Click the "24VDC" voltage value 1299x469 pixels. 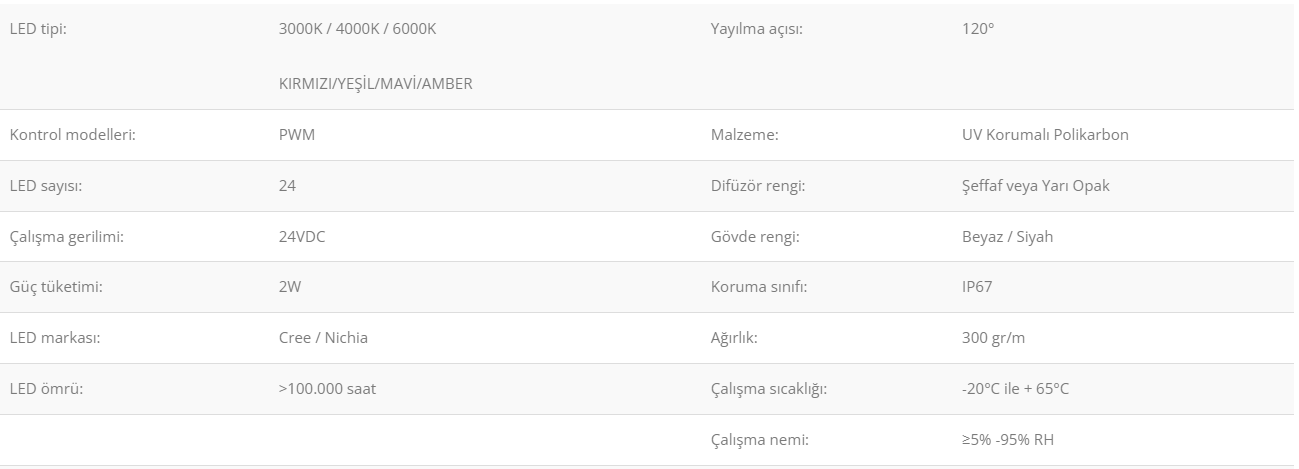[302, 237]
